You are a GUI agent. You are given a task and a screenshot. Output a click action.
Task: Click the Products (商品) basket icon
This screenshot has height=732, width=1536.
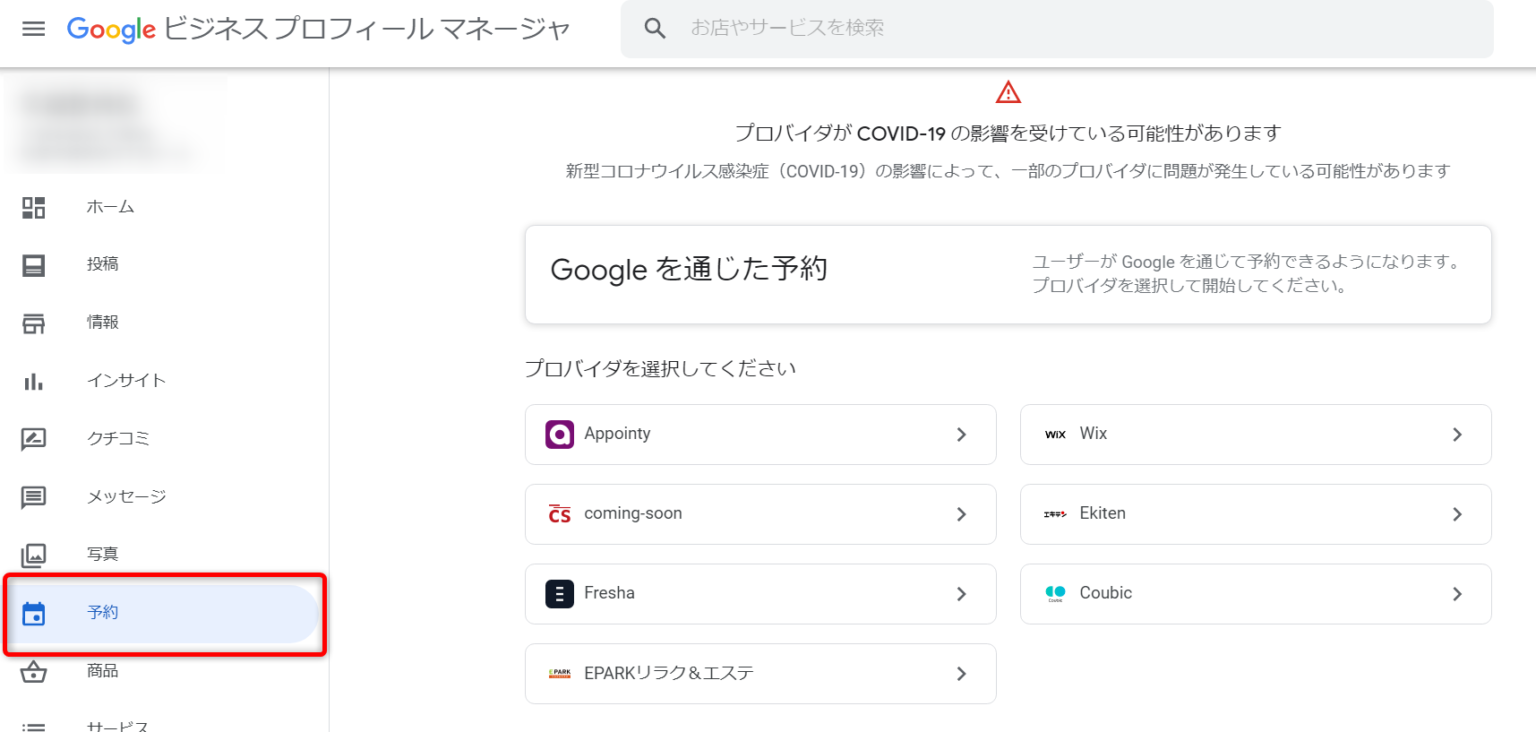pyautogui.click(x=34, y=671)
